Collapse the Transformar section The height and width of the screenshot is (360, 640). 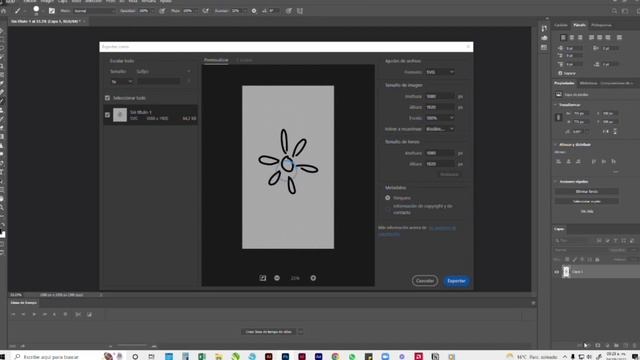(x=556, y=105)
